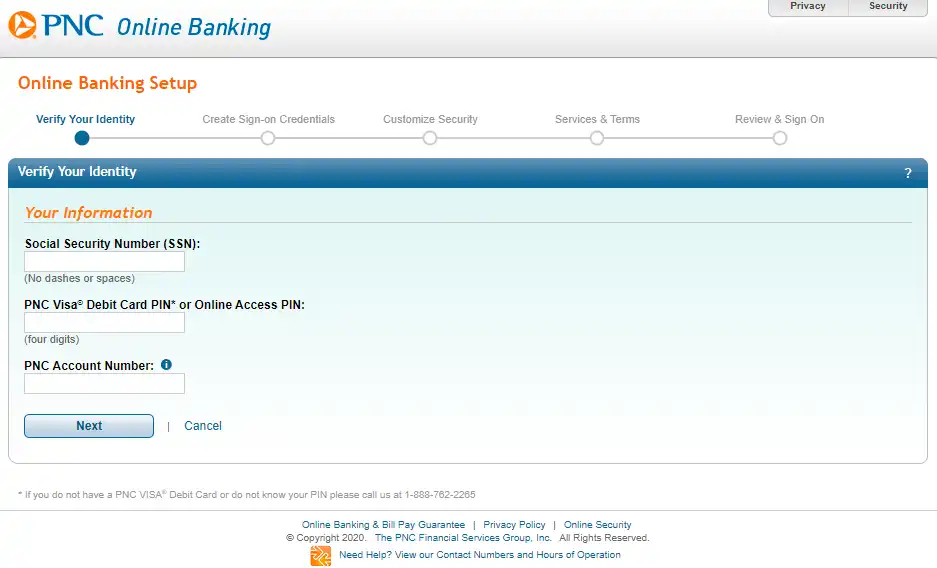Open the Privacy Policy footer link
Image resolution: width=937 pixels, height=568 pixels.
point(514,524)
